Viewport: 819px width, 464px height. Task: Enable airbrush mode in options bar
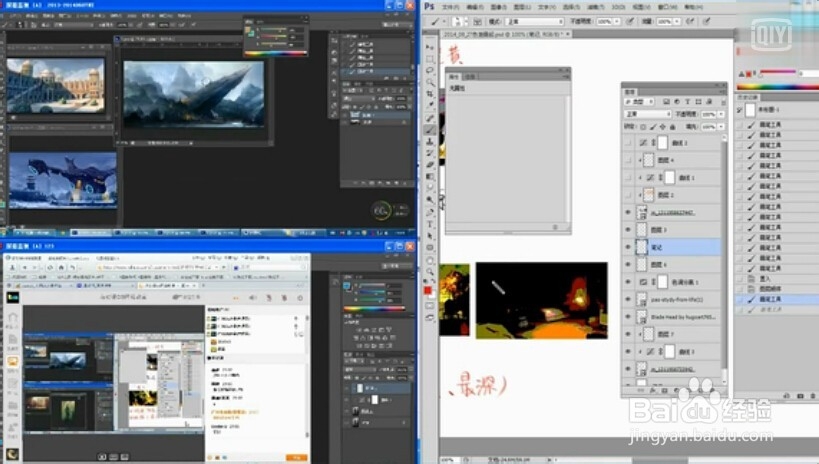point(690,21)
